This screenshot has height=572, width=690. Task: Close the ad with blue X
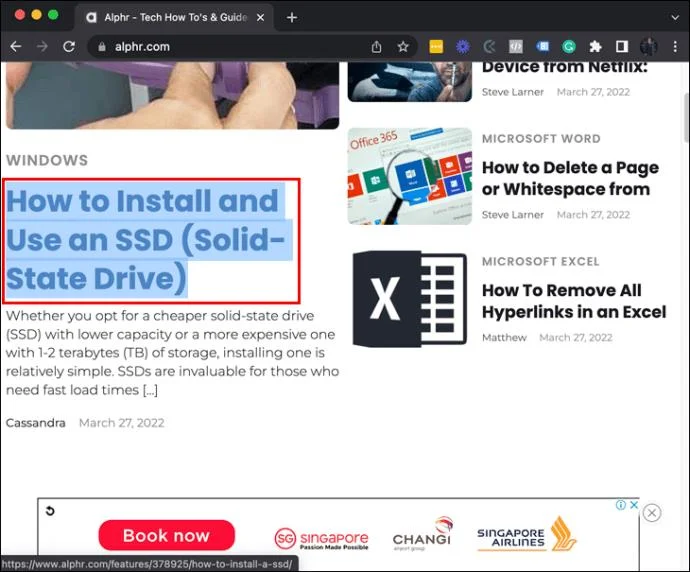pos(634,505)
